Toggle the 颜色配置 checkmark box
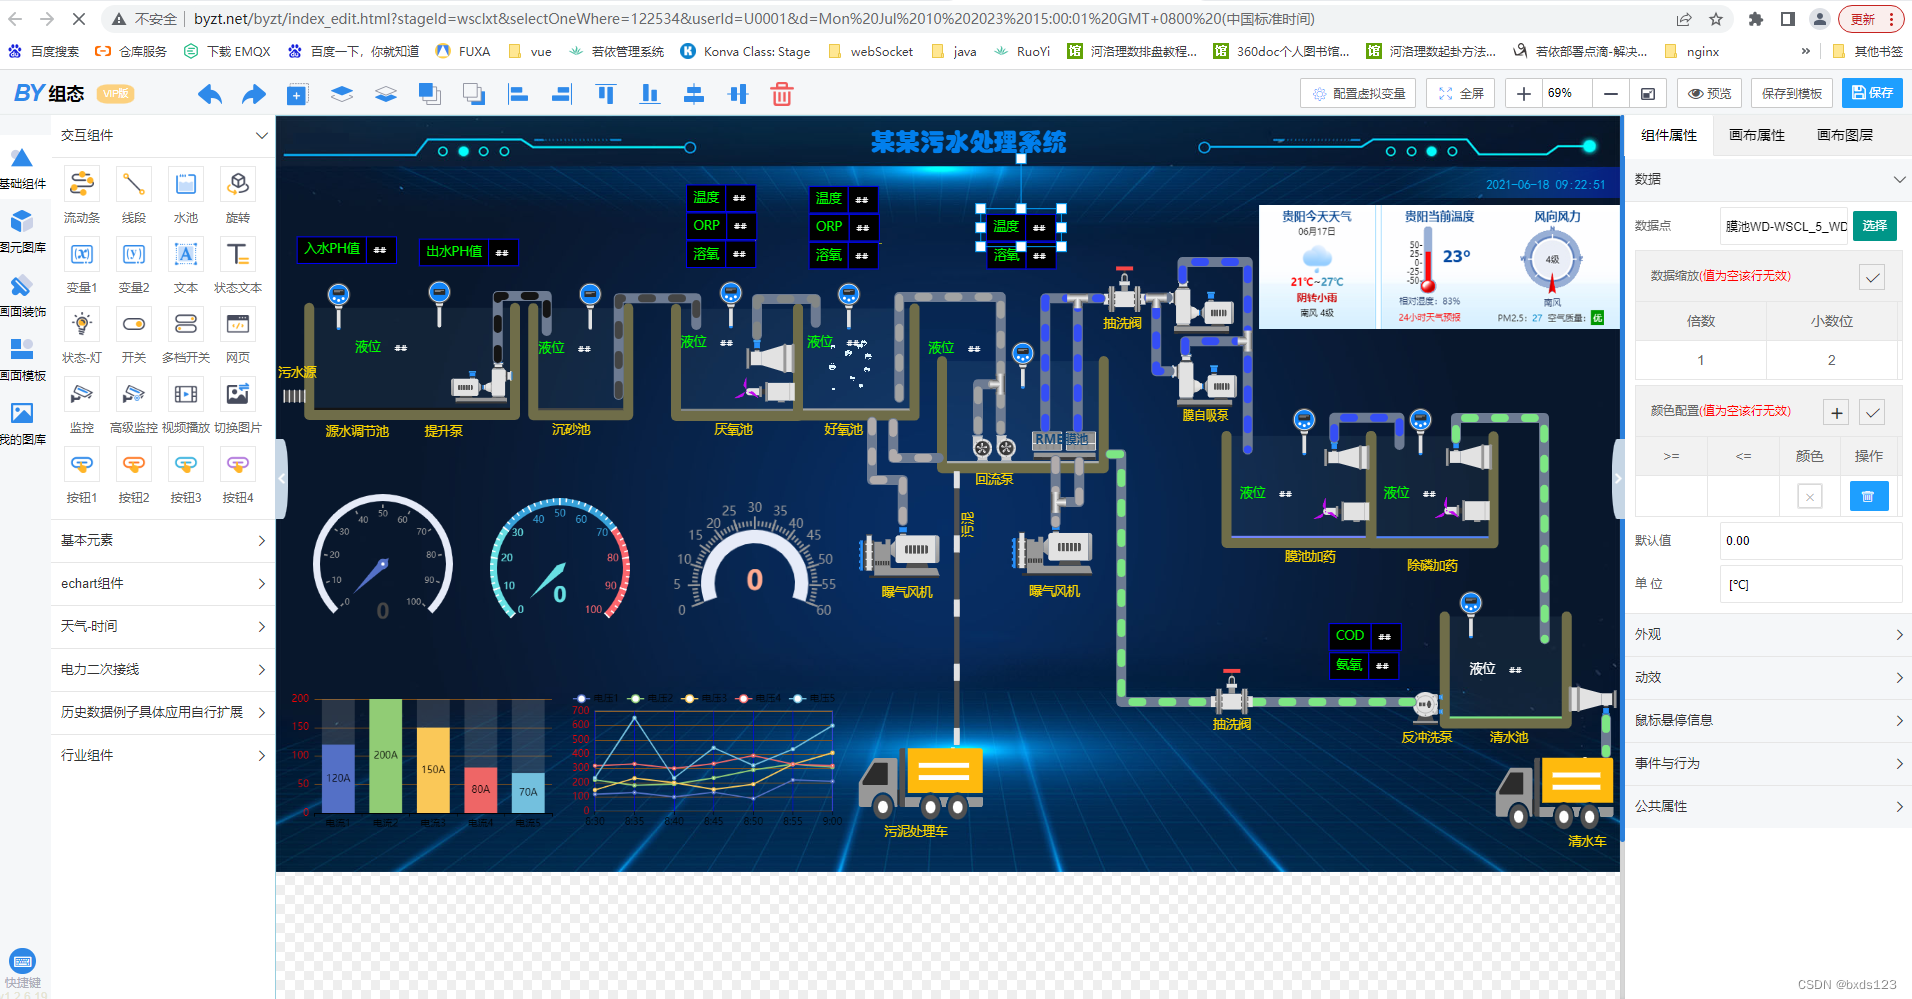This screenshot has height=999, width=1912. pos(1872,412)
